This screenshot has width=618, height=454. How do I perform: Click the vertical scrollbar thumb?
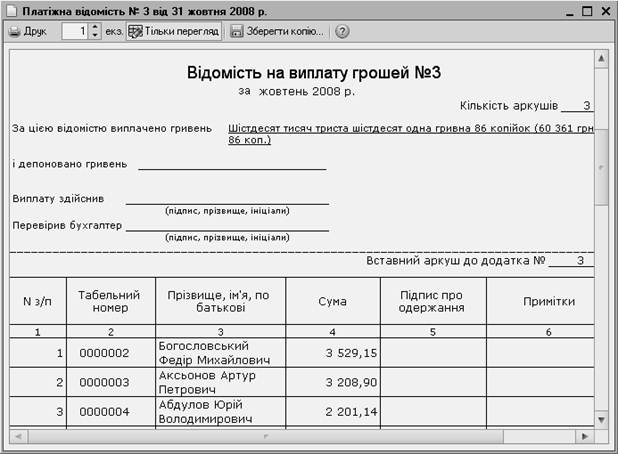coord(601,167)
